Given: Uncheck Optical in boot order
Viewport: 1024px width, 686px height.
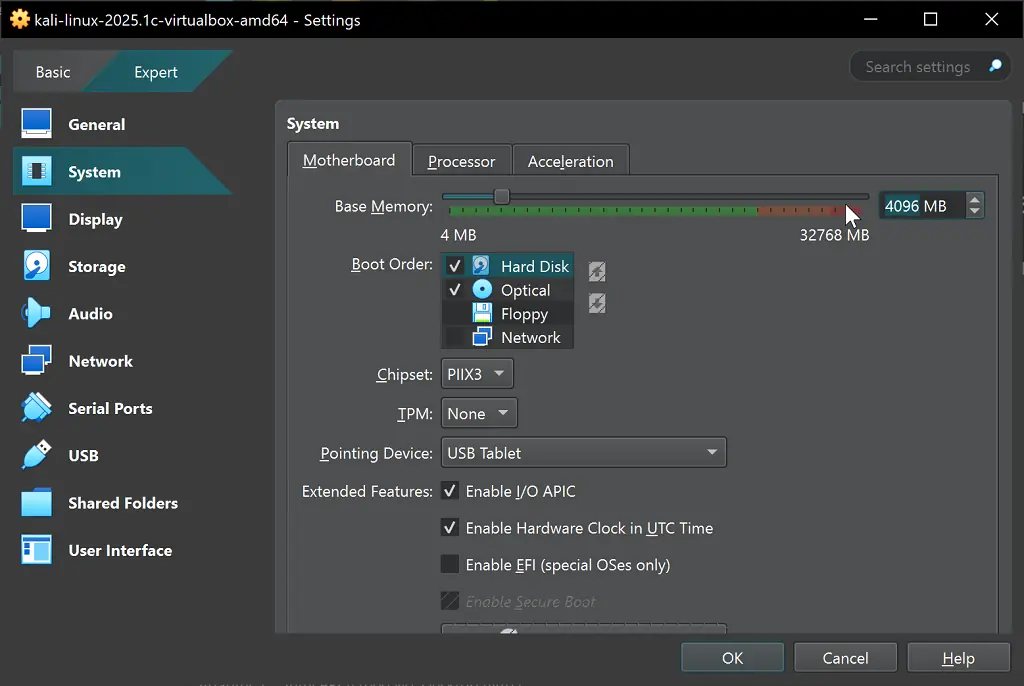Looking at the screenshot, I should tap(455, 289).
